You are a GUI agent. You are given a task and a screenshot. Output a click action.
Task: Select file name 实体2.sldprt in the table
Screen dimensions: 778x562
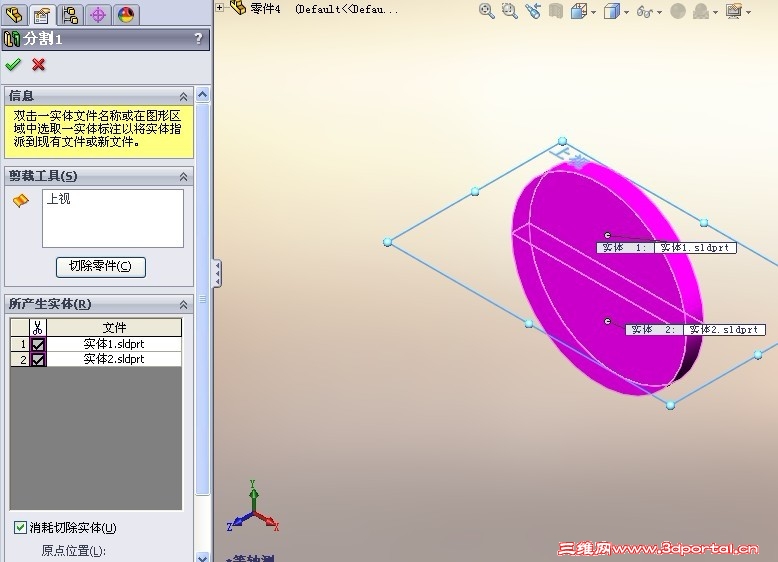coord(114,359)
